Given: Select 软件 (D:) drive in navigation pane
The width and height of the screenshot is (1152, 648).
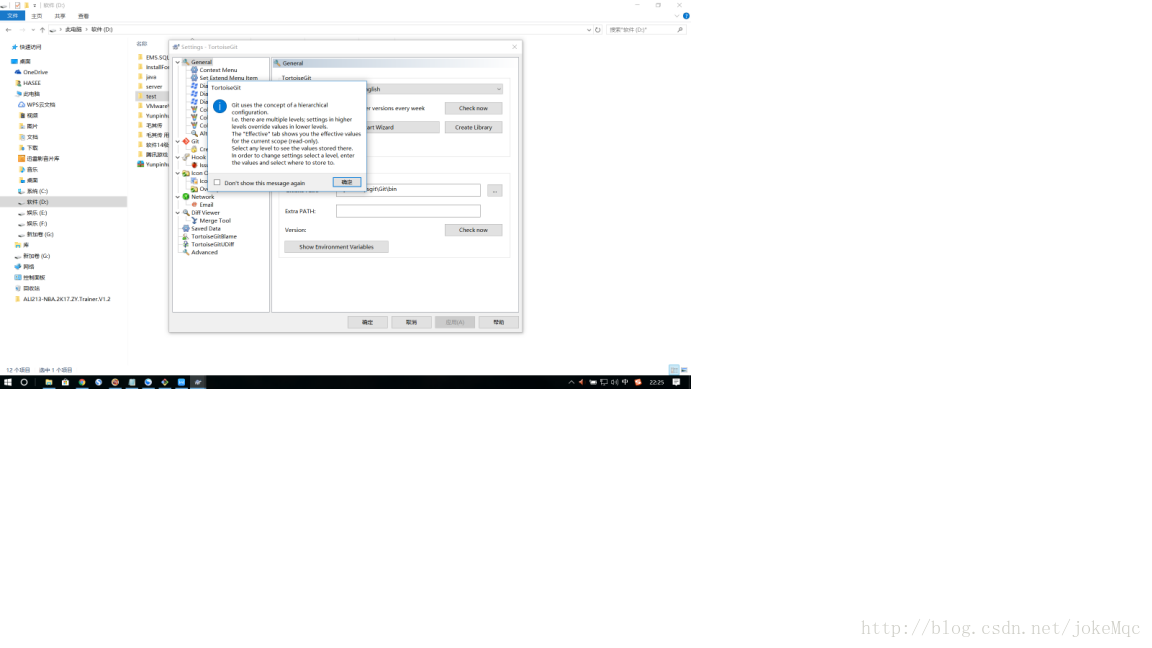Looking at the screenshot, I should pyautogui.click(x=37, y=202).
